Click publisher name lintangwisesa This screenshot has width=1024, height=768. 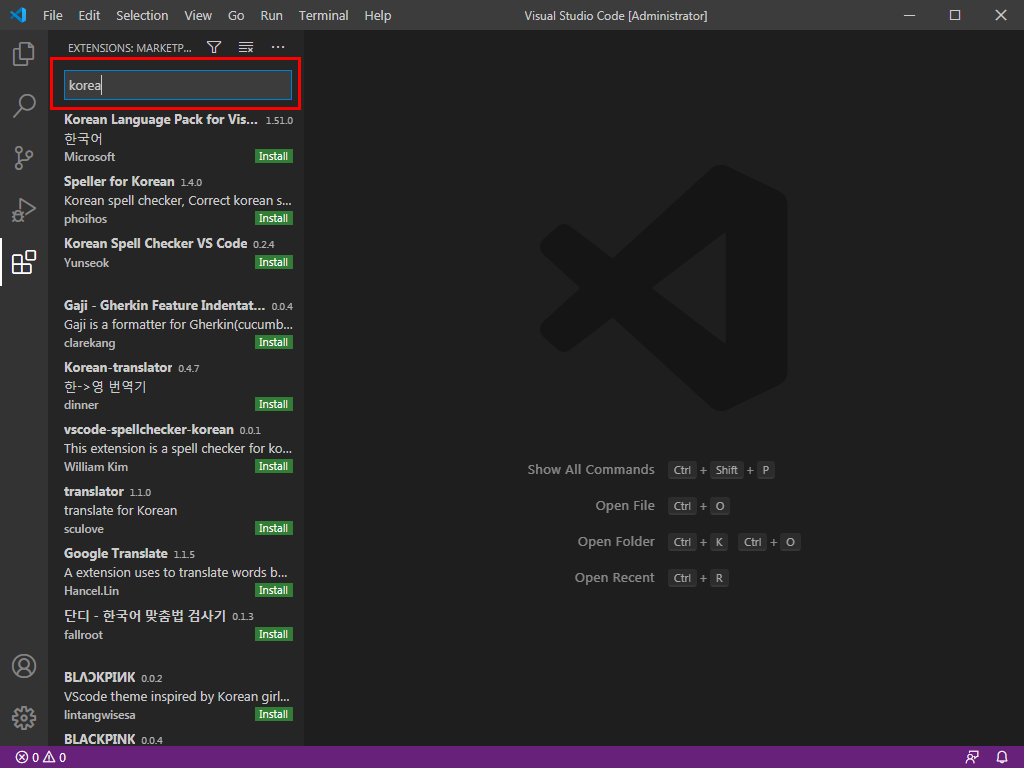pos(100,716)
